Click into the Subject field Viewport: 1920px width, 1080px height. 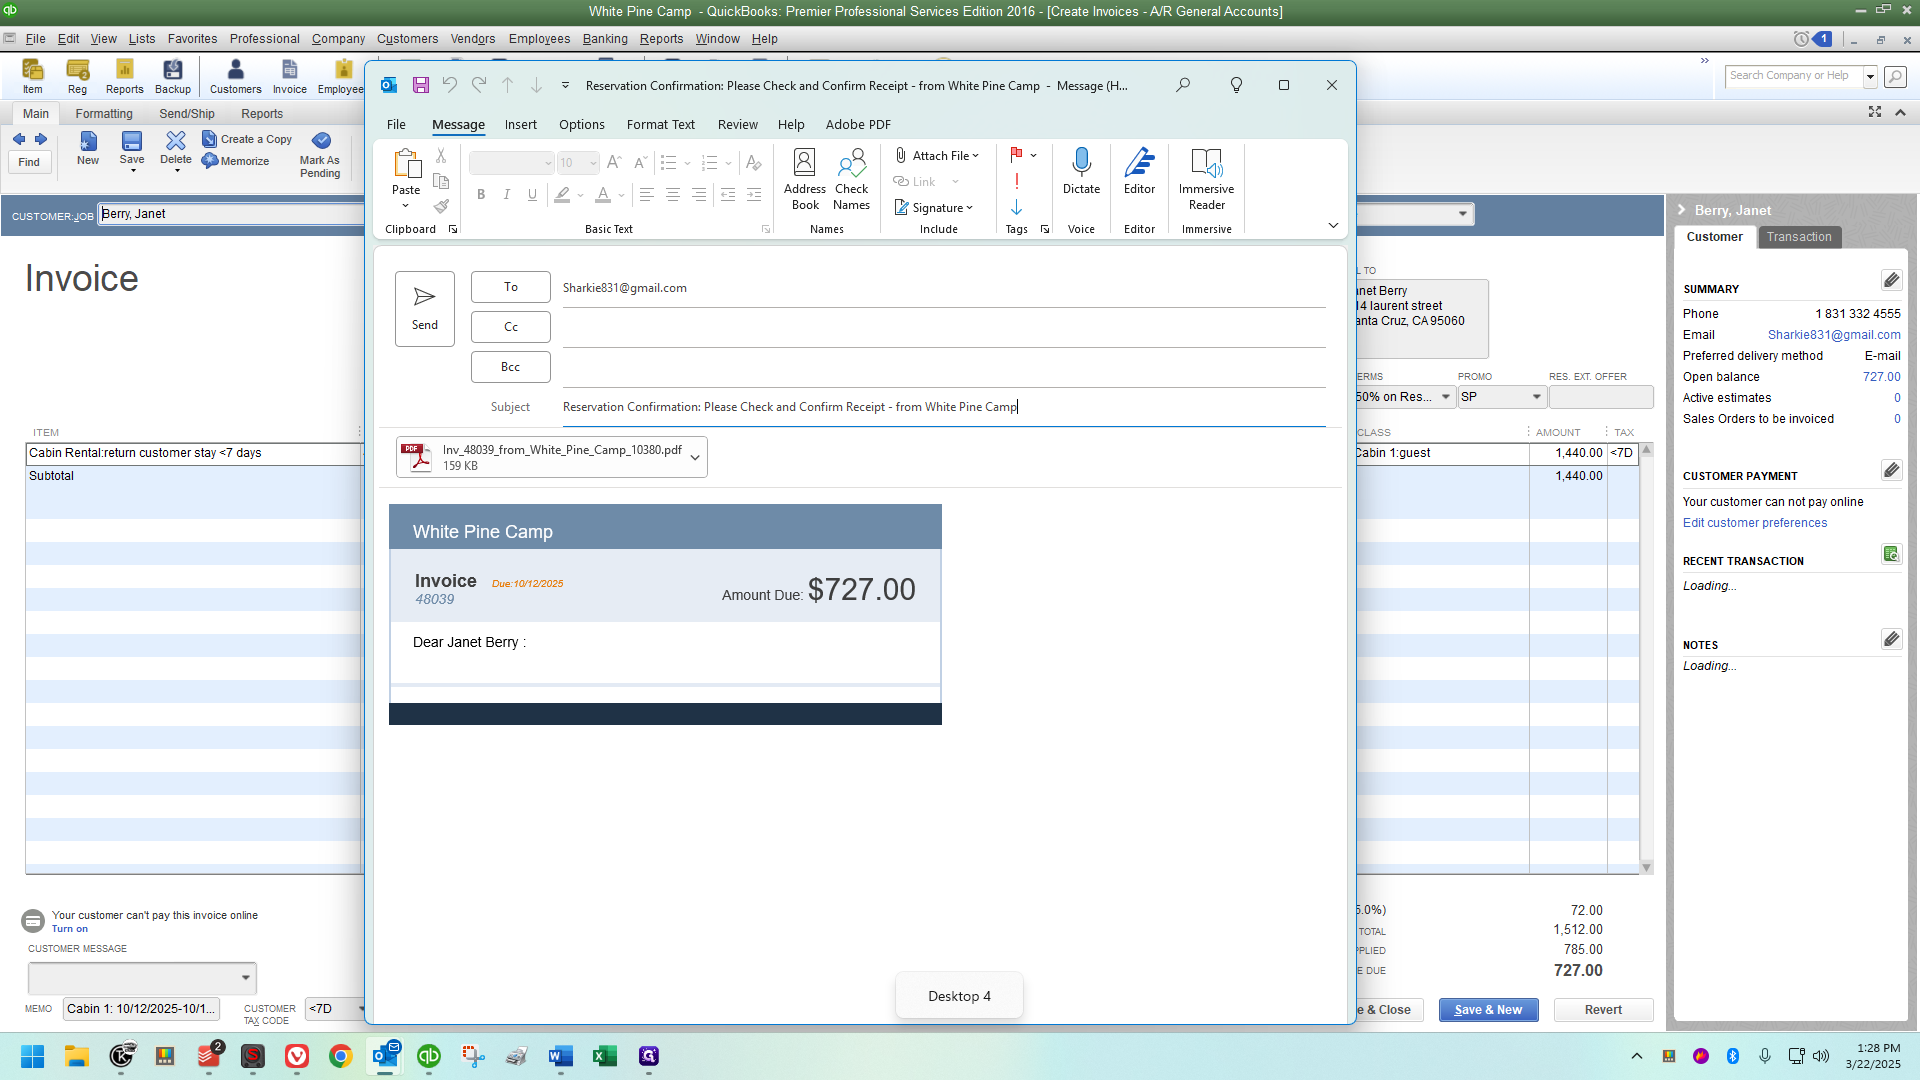click(x=943, y=407)
